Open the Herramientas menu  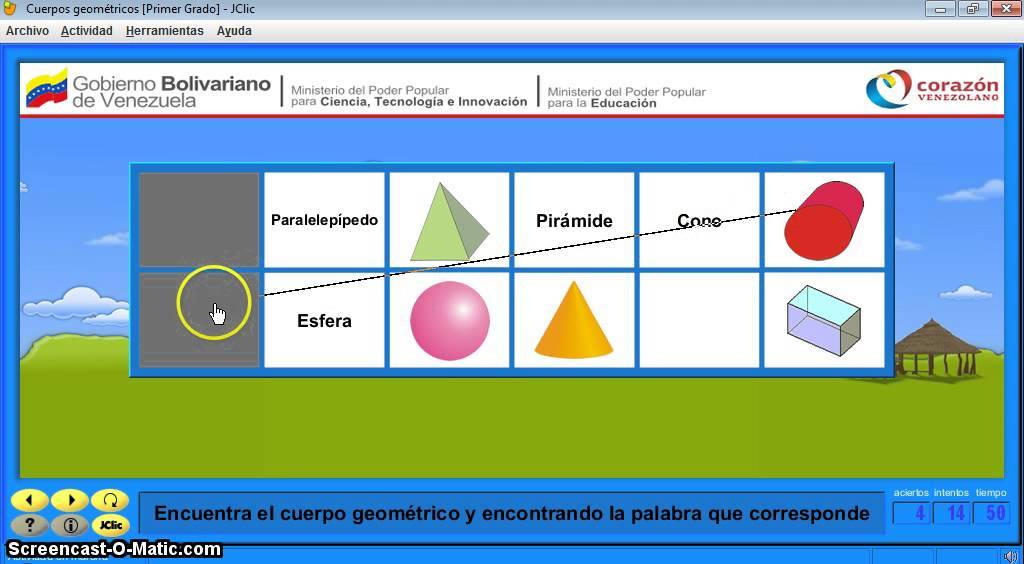pyautogui.click(x=165, y=31)
